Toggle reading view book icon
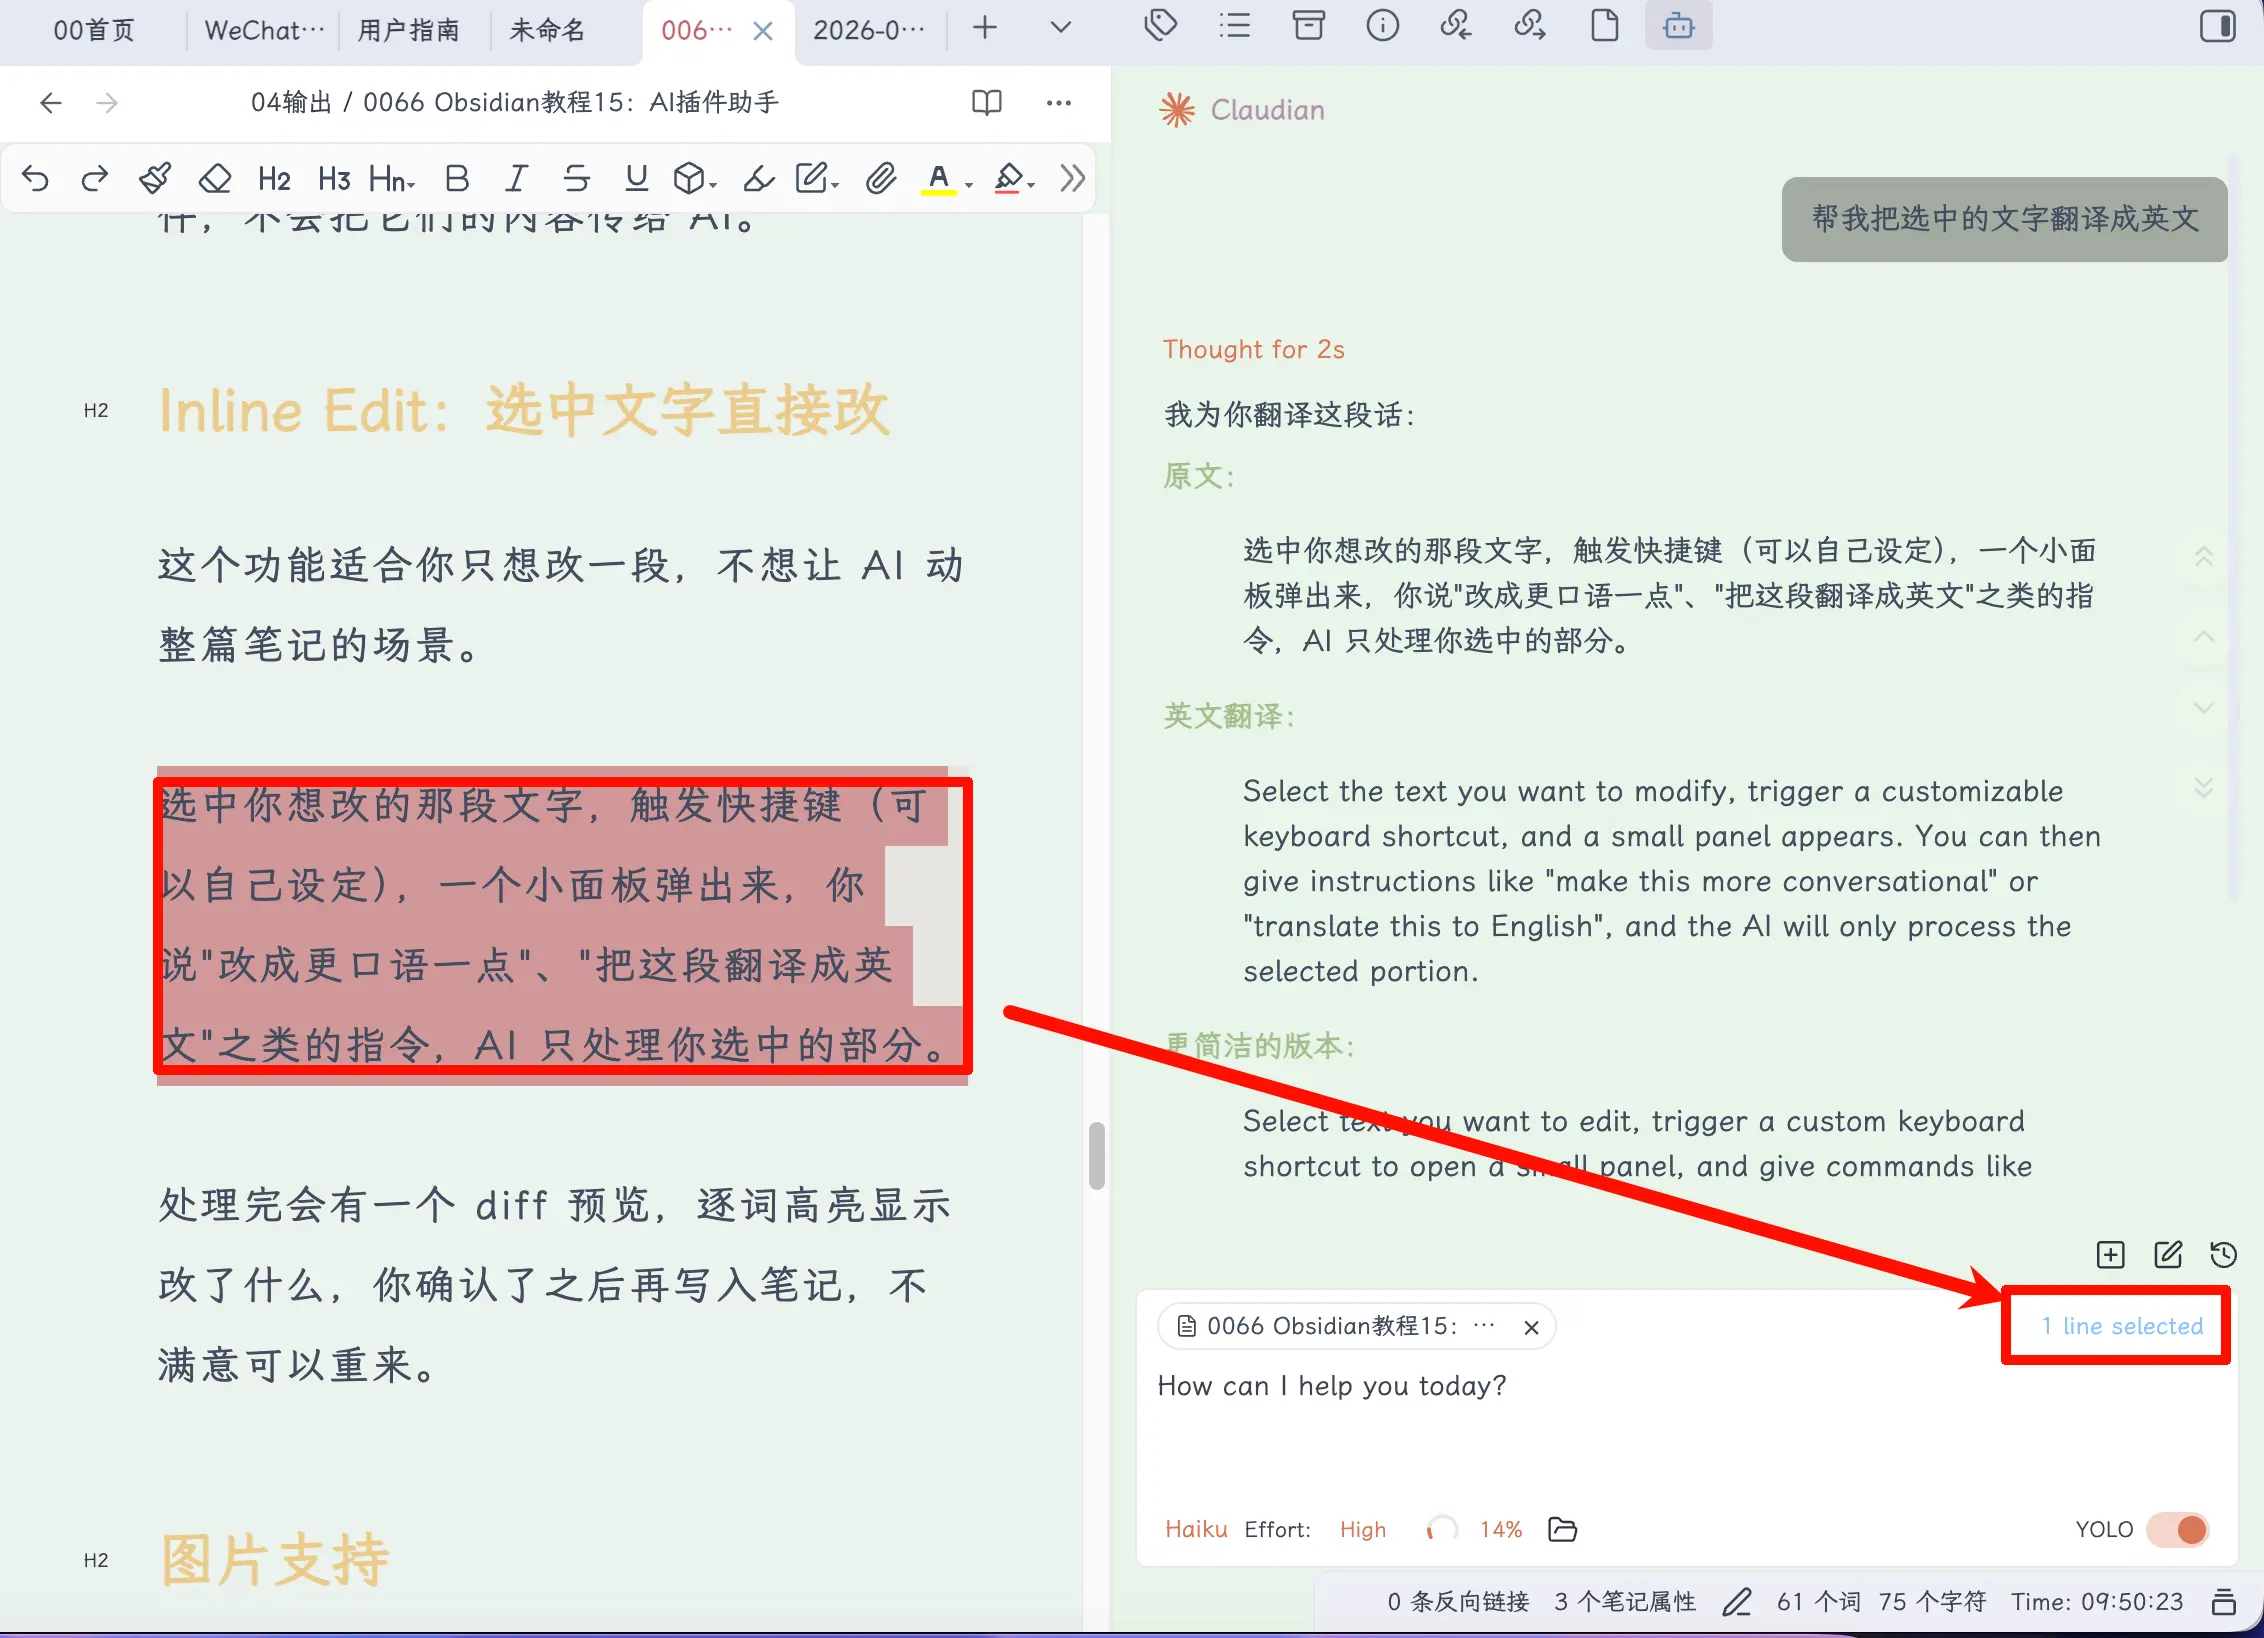2264x1638 pixels. click(x=986, y=102)
